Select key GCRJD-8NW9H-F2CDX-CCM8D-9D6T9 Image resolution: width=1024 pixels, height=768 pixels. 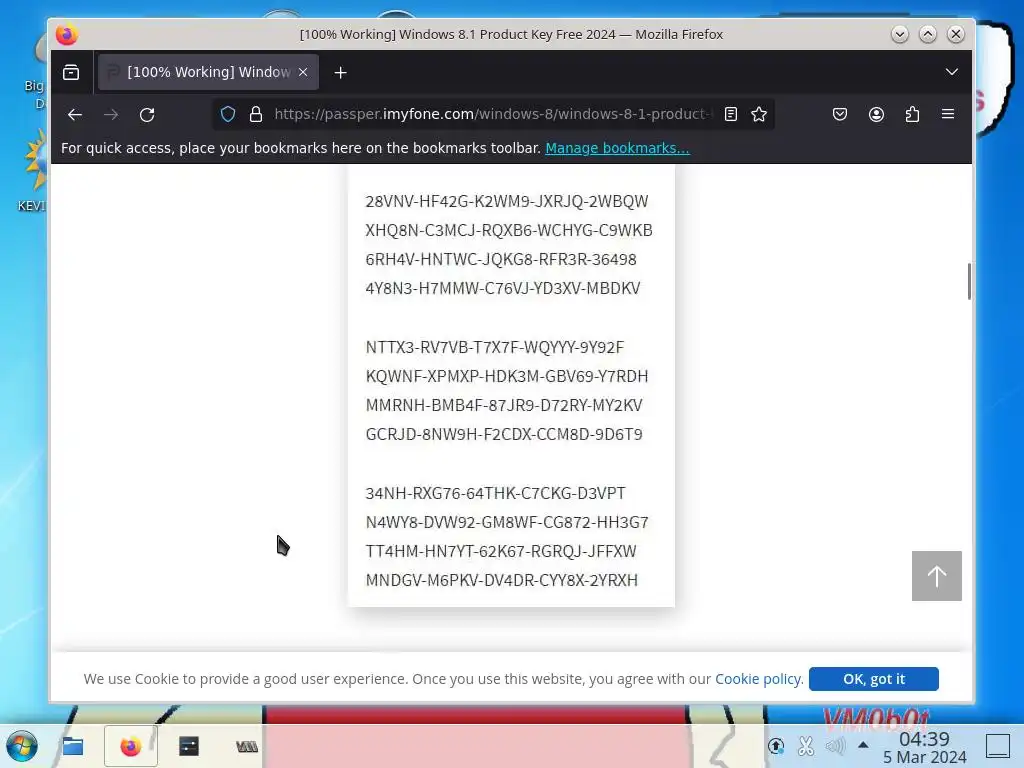point(504,434)
